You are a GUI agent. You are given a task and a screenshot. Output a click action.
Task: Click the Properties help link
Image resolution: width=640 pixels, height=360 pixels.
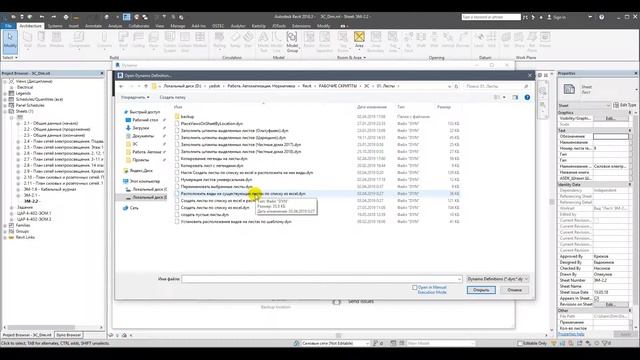click(571, 334)
